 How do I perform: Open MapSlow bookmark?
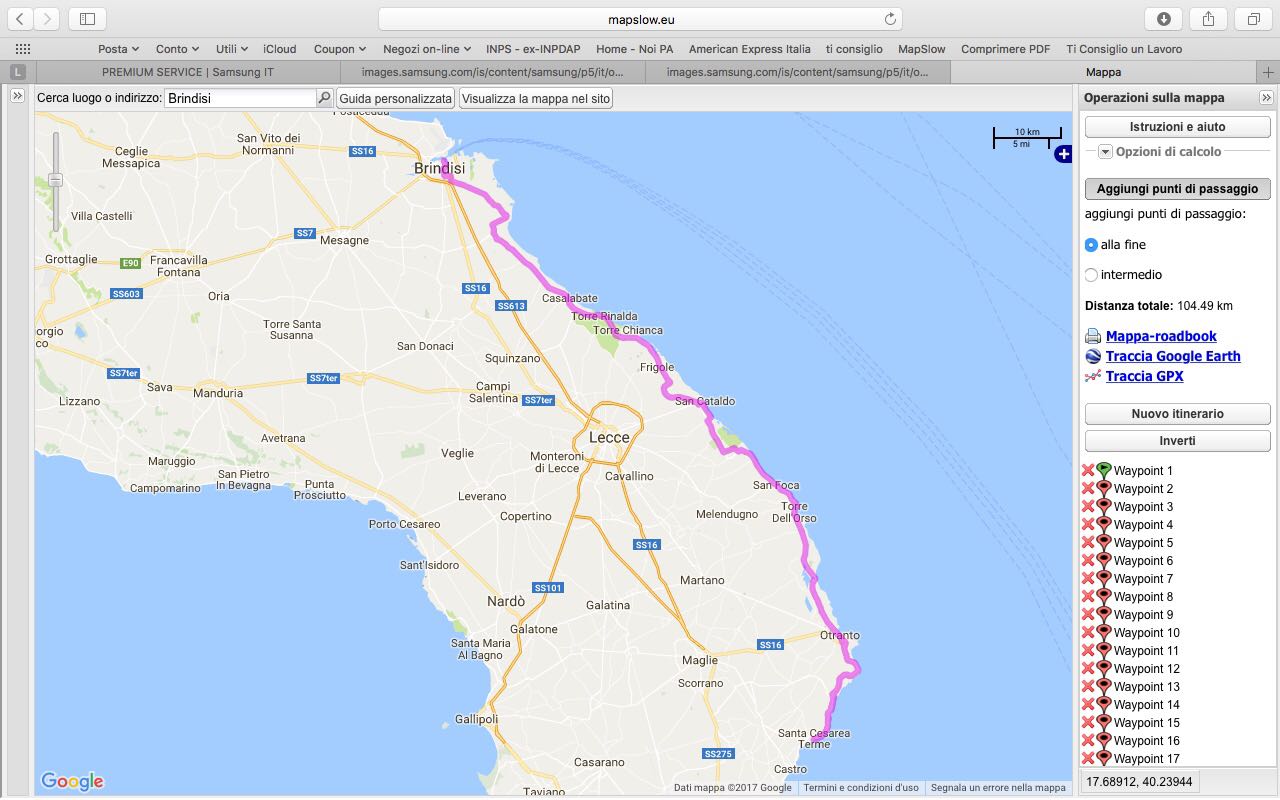point(922,49)
